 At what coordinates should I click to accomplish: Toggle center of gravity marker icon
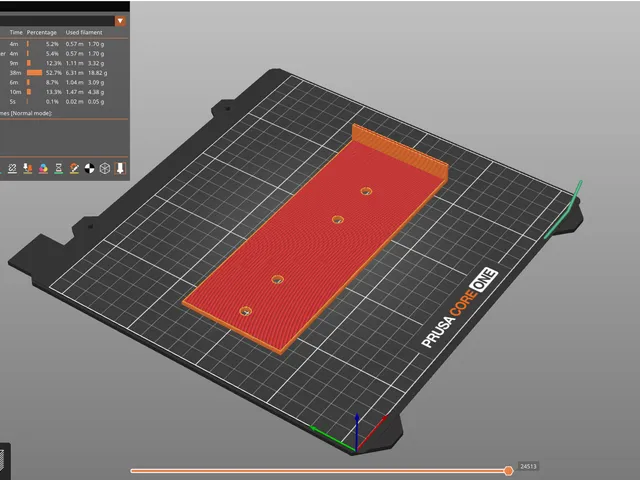click(89, 168)
